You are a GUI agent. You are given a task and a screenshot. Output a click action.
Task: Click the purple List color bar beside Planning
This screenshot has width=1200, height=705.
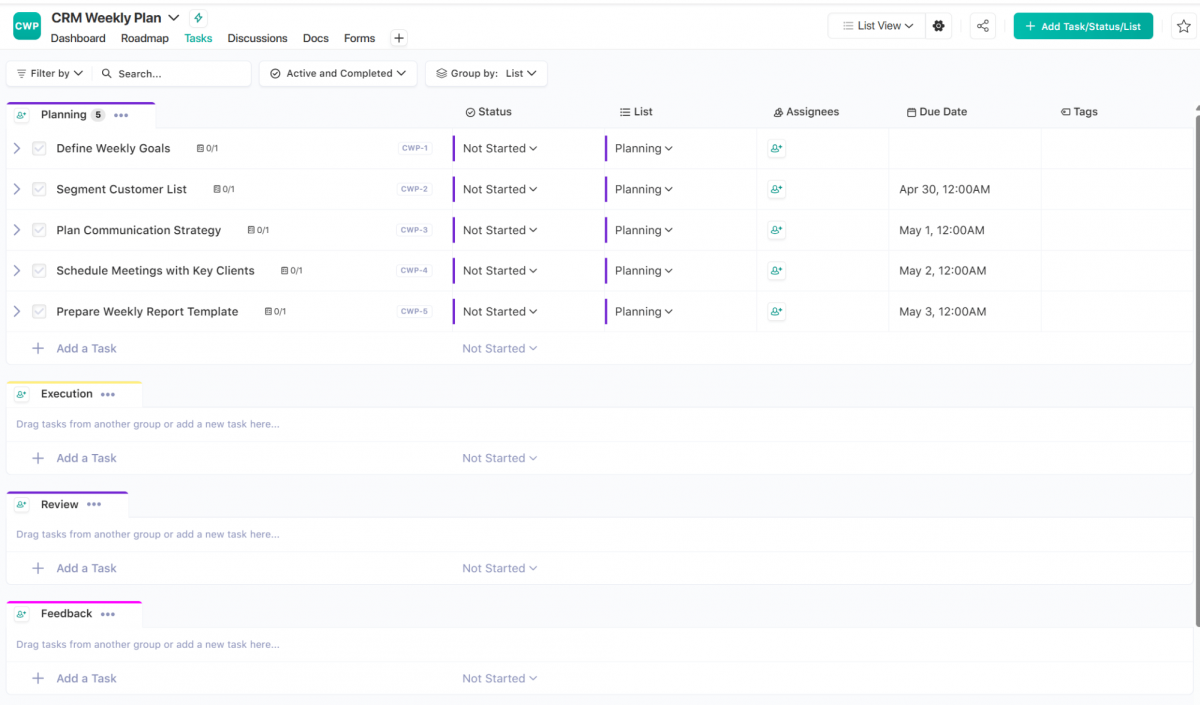tap(606, 148)
